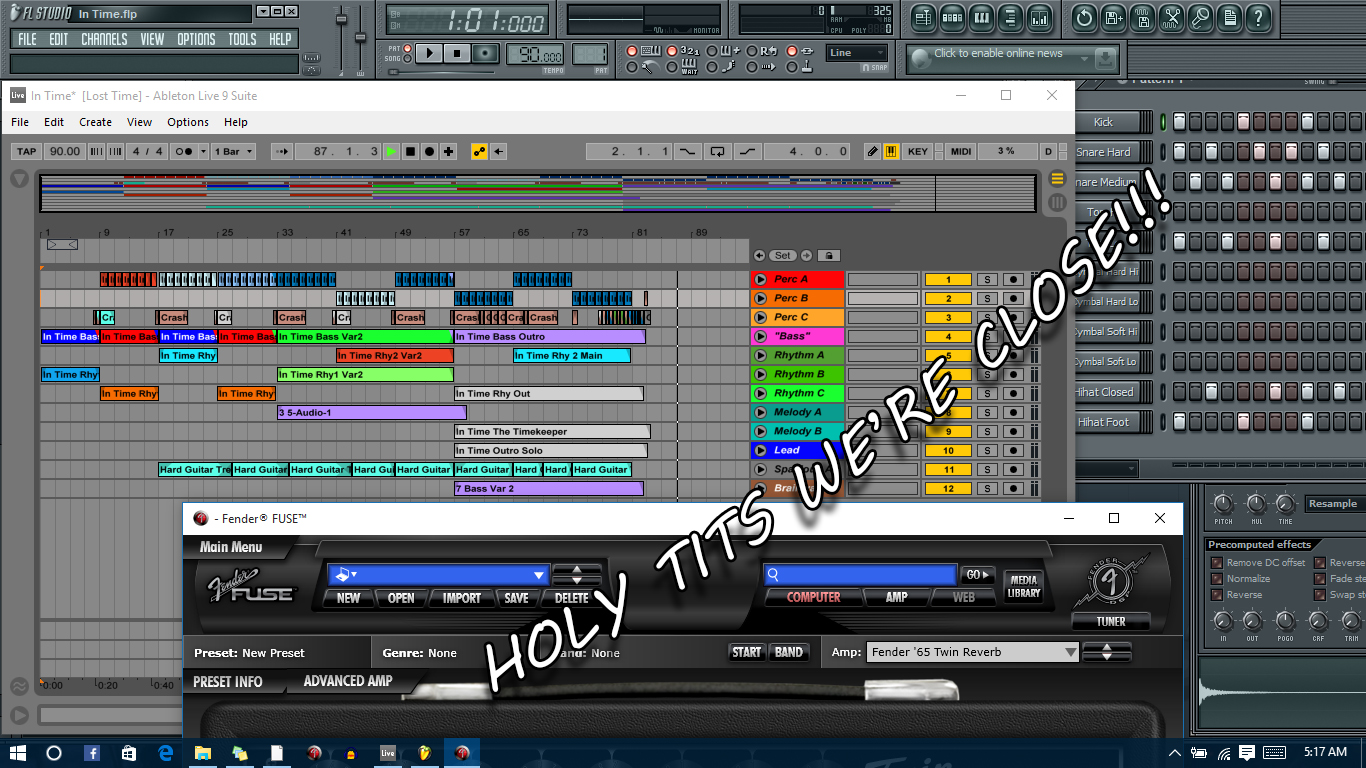Open Ableton Live Create menu

(x=95, y=122)
